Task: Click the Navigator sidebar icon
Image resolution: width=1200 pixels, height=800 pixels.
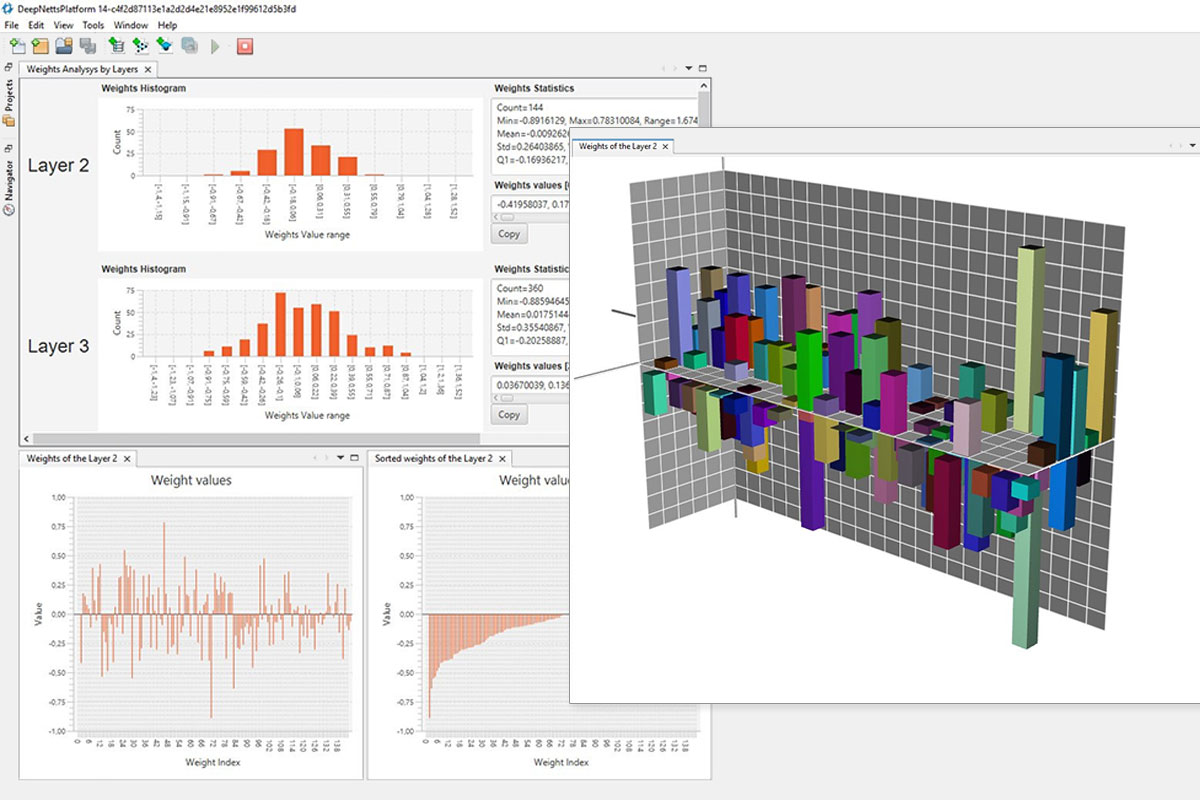Action: pos(9,210)
